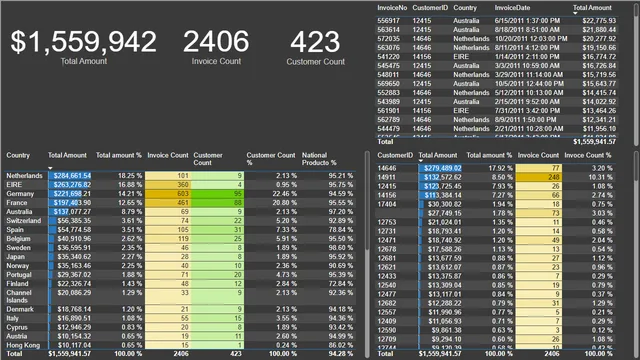The height and width of the screenshot is (360, 640).
Task: Click the Japan country row
Action: 180,256
